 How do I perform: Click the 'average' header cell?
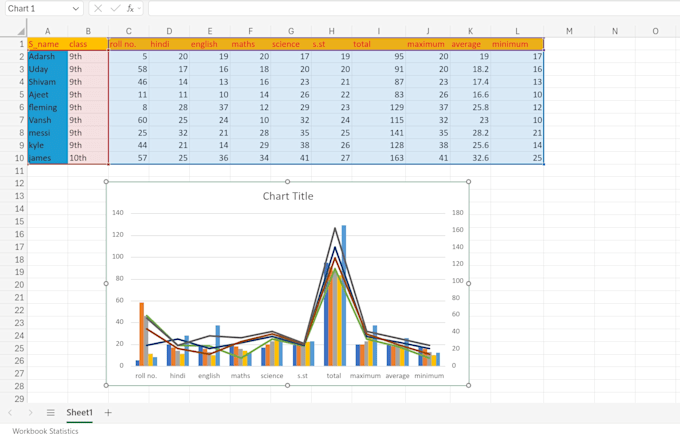(471, 44)
